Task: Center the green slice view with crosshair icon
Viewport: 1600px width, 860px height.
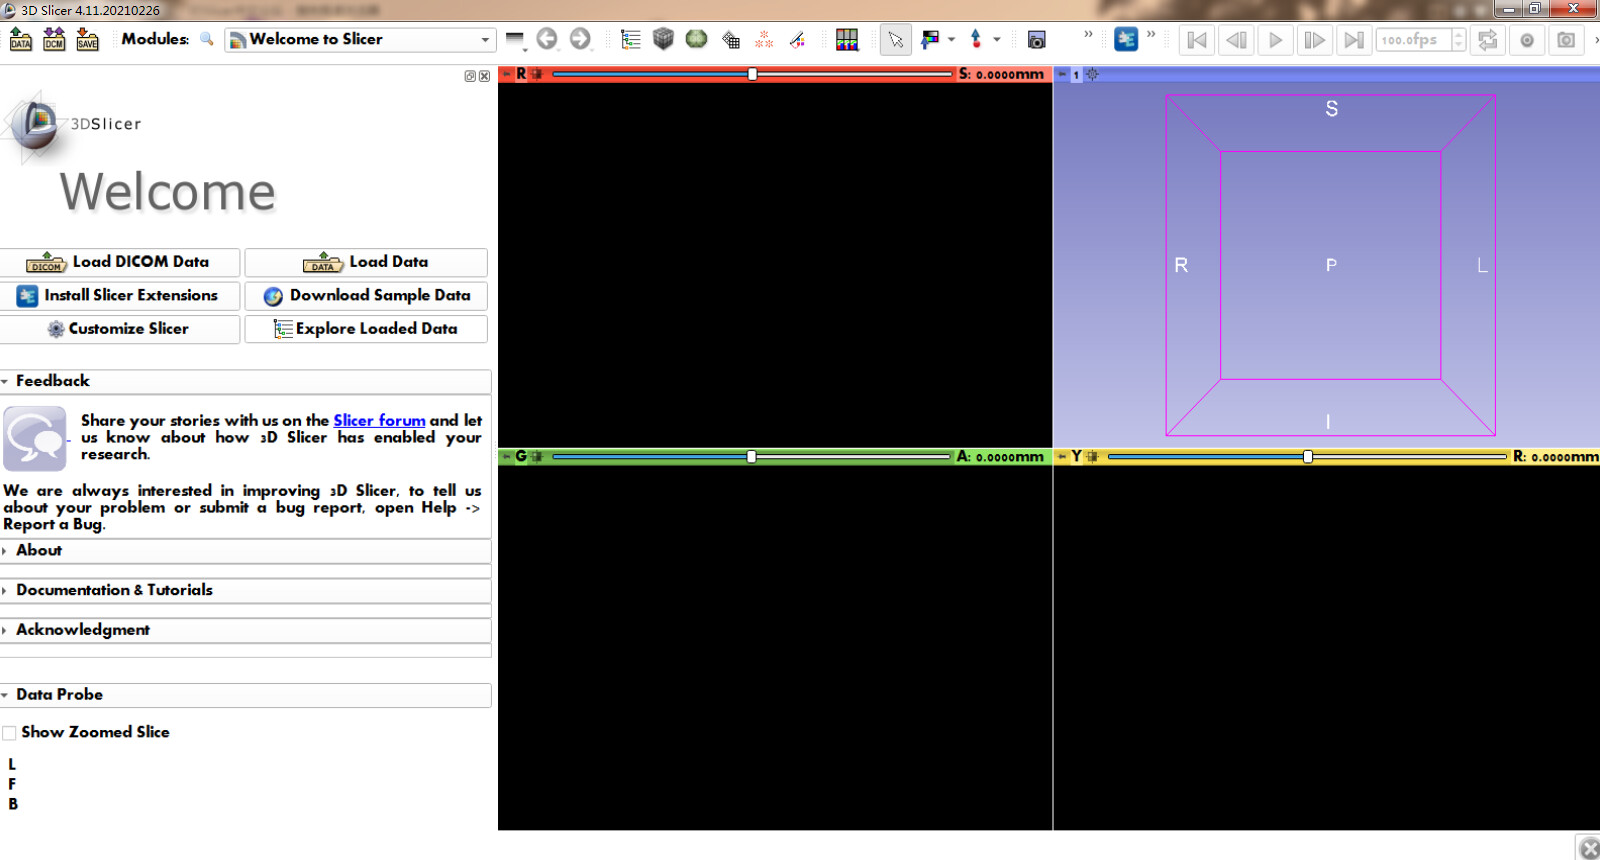Action: click(537, 457)
